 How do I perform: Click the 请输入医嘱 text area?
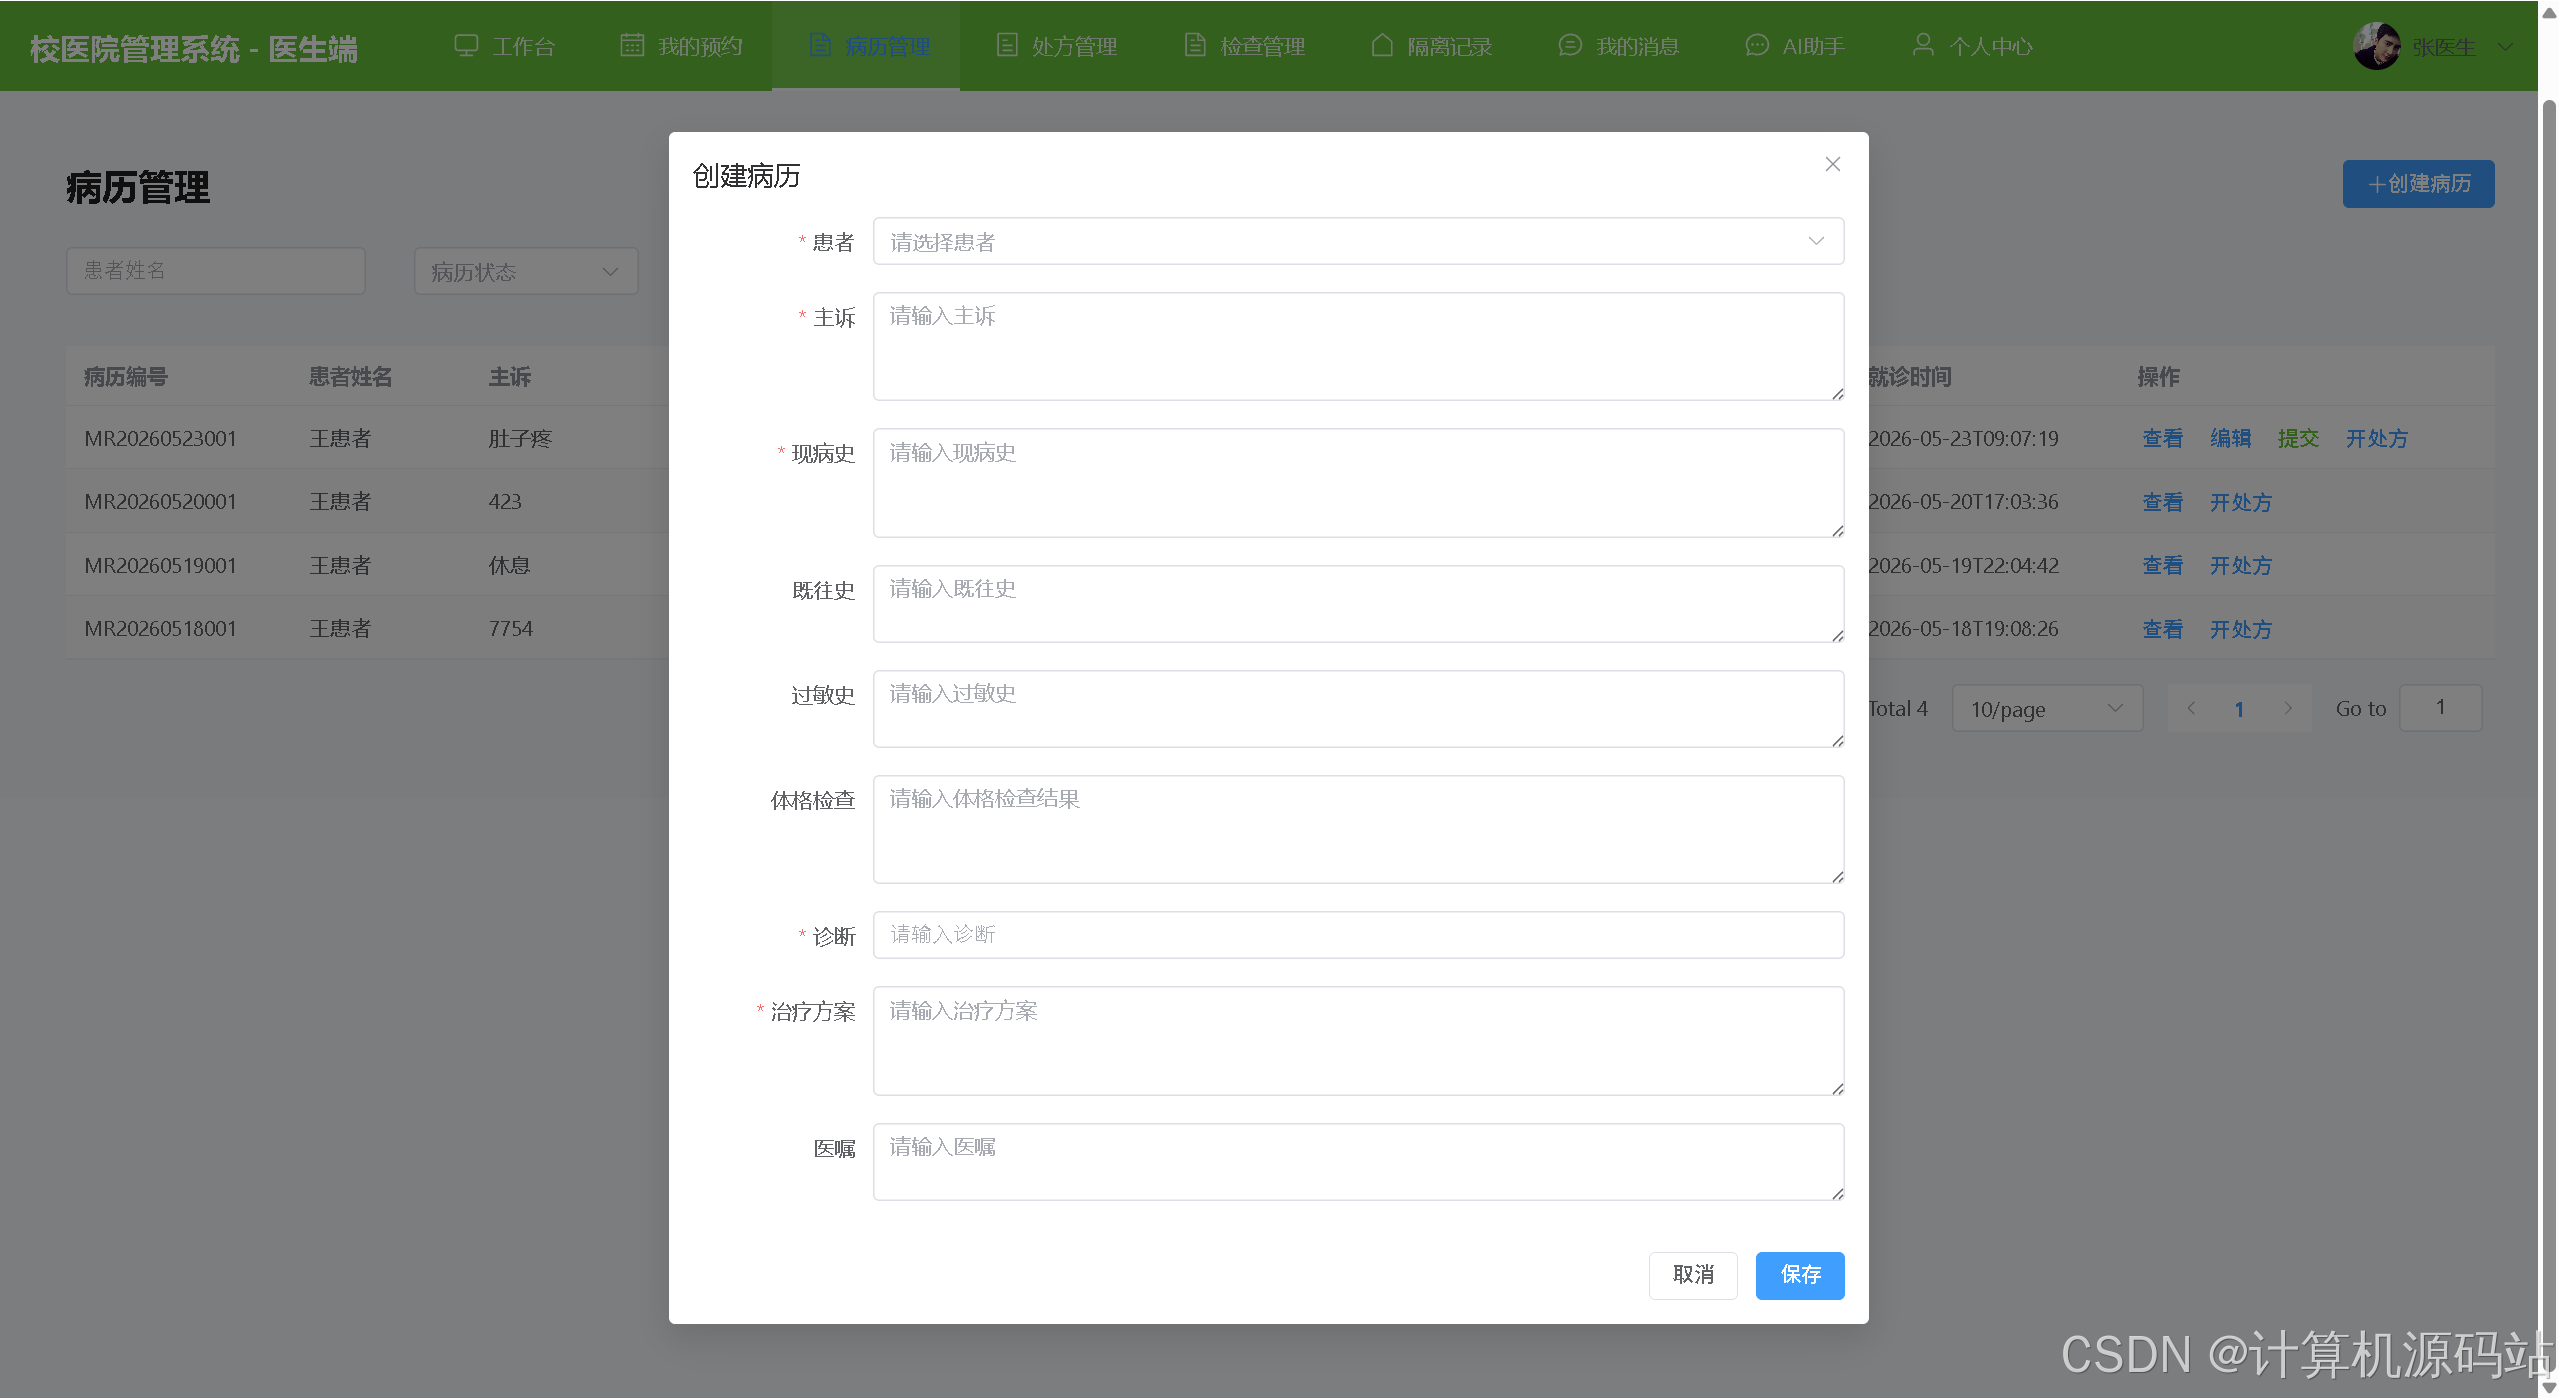coord(1358,1161)
